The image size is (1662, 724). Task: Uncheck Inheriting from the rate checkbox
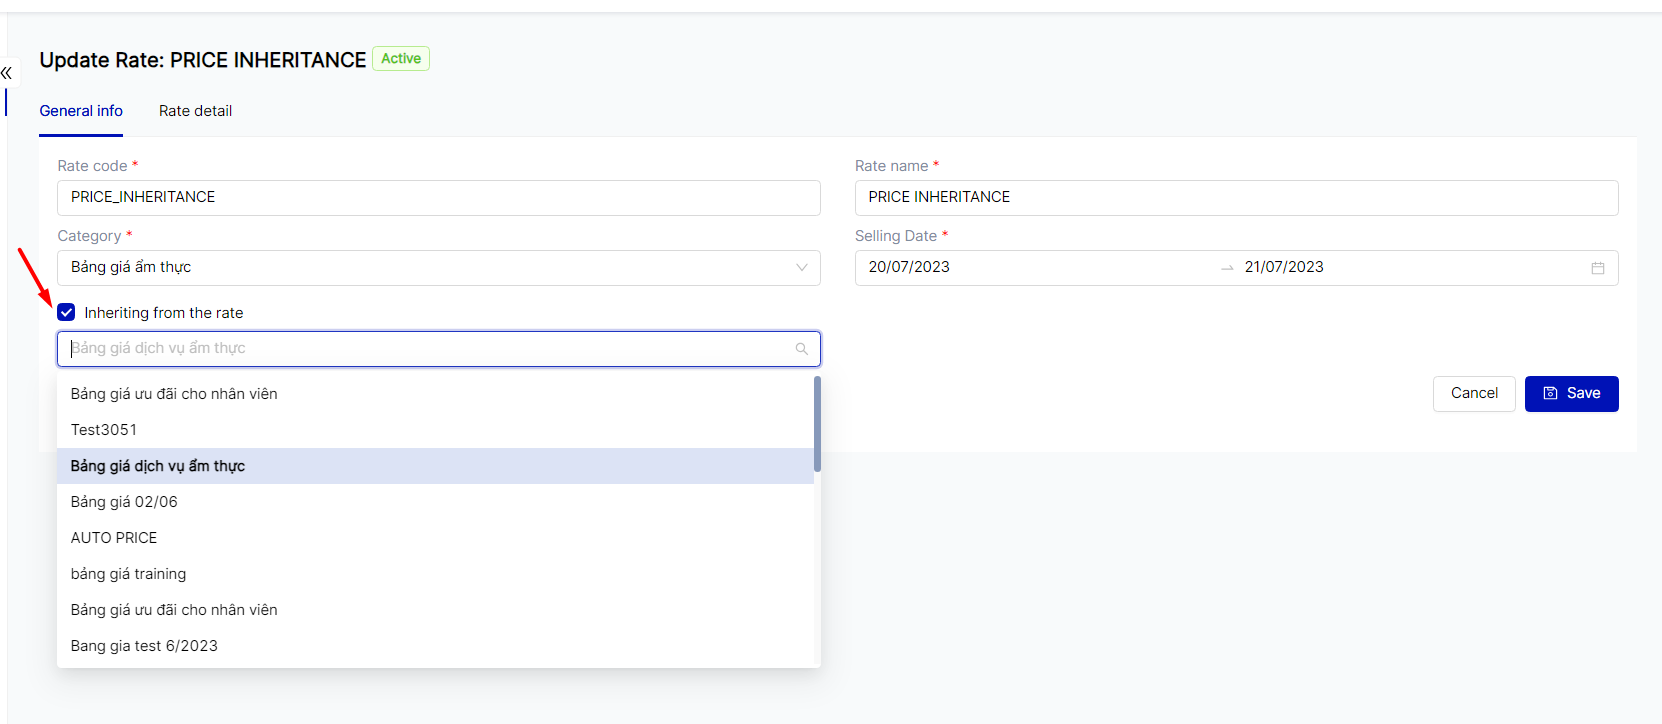coord(67,313)
